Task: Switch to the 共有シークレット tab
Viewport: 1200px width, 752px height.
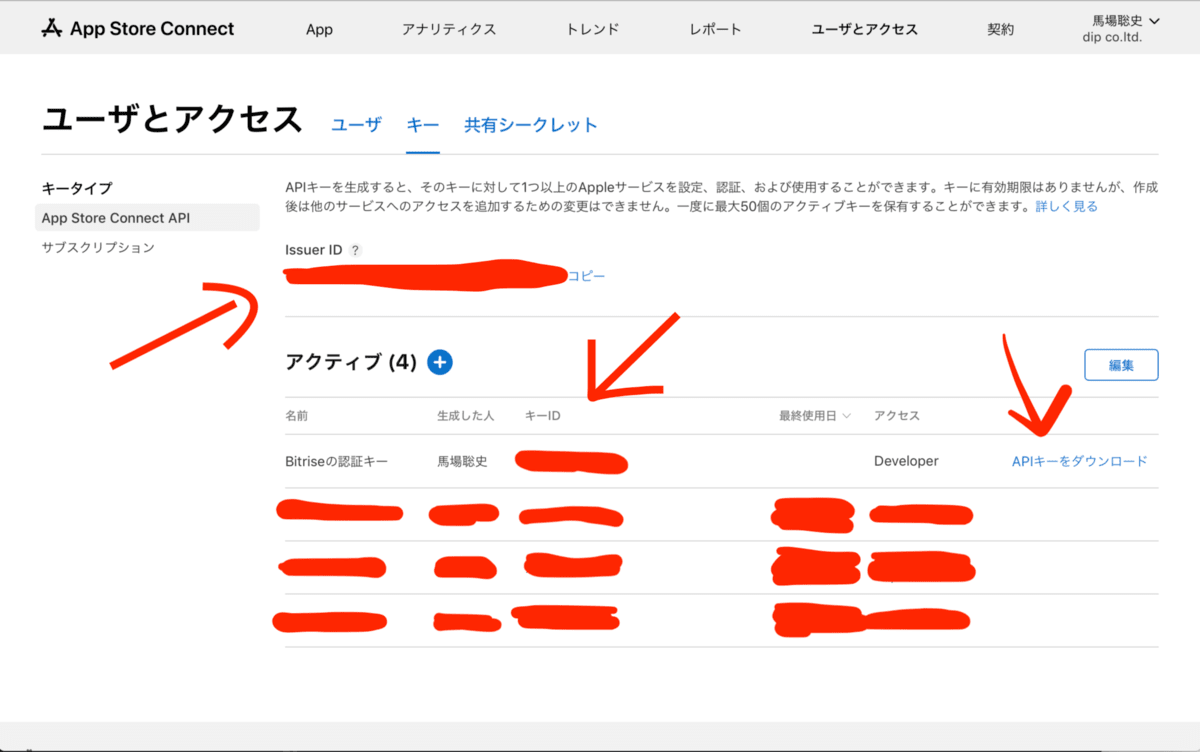Action: click(x=531, y=125)
